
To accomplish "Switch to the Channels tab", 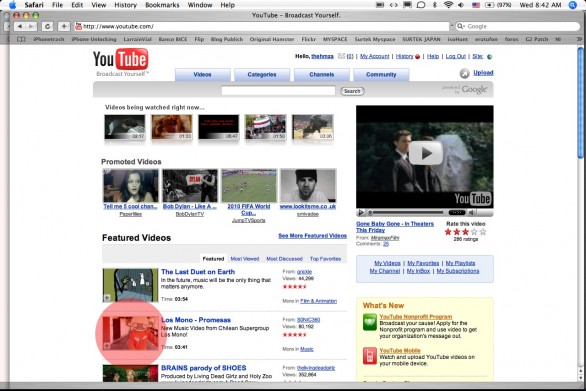I will click(x=322, y=74).
